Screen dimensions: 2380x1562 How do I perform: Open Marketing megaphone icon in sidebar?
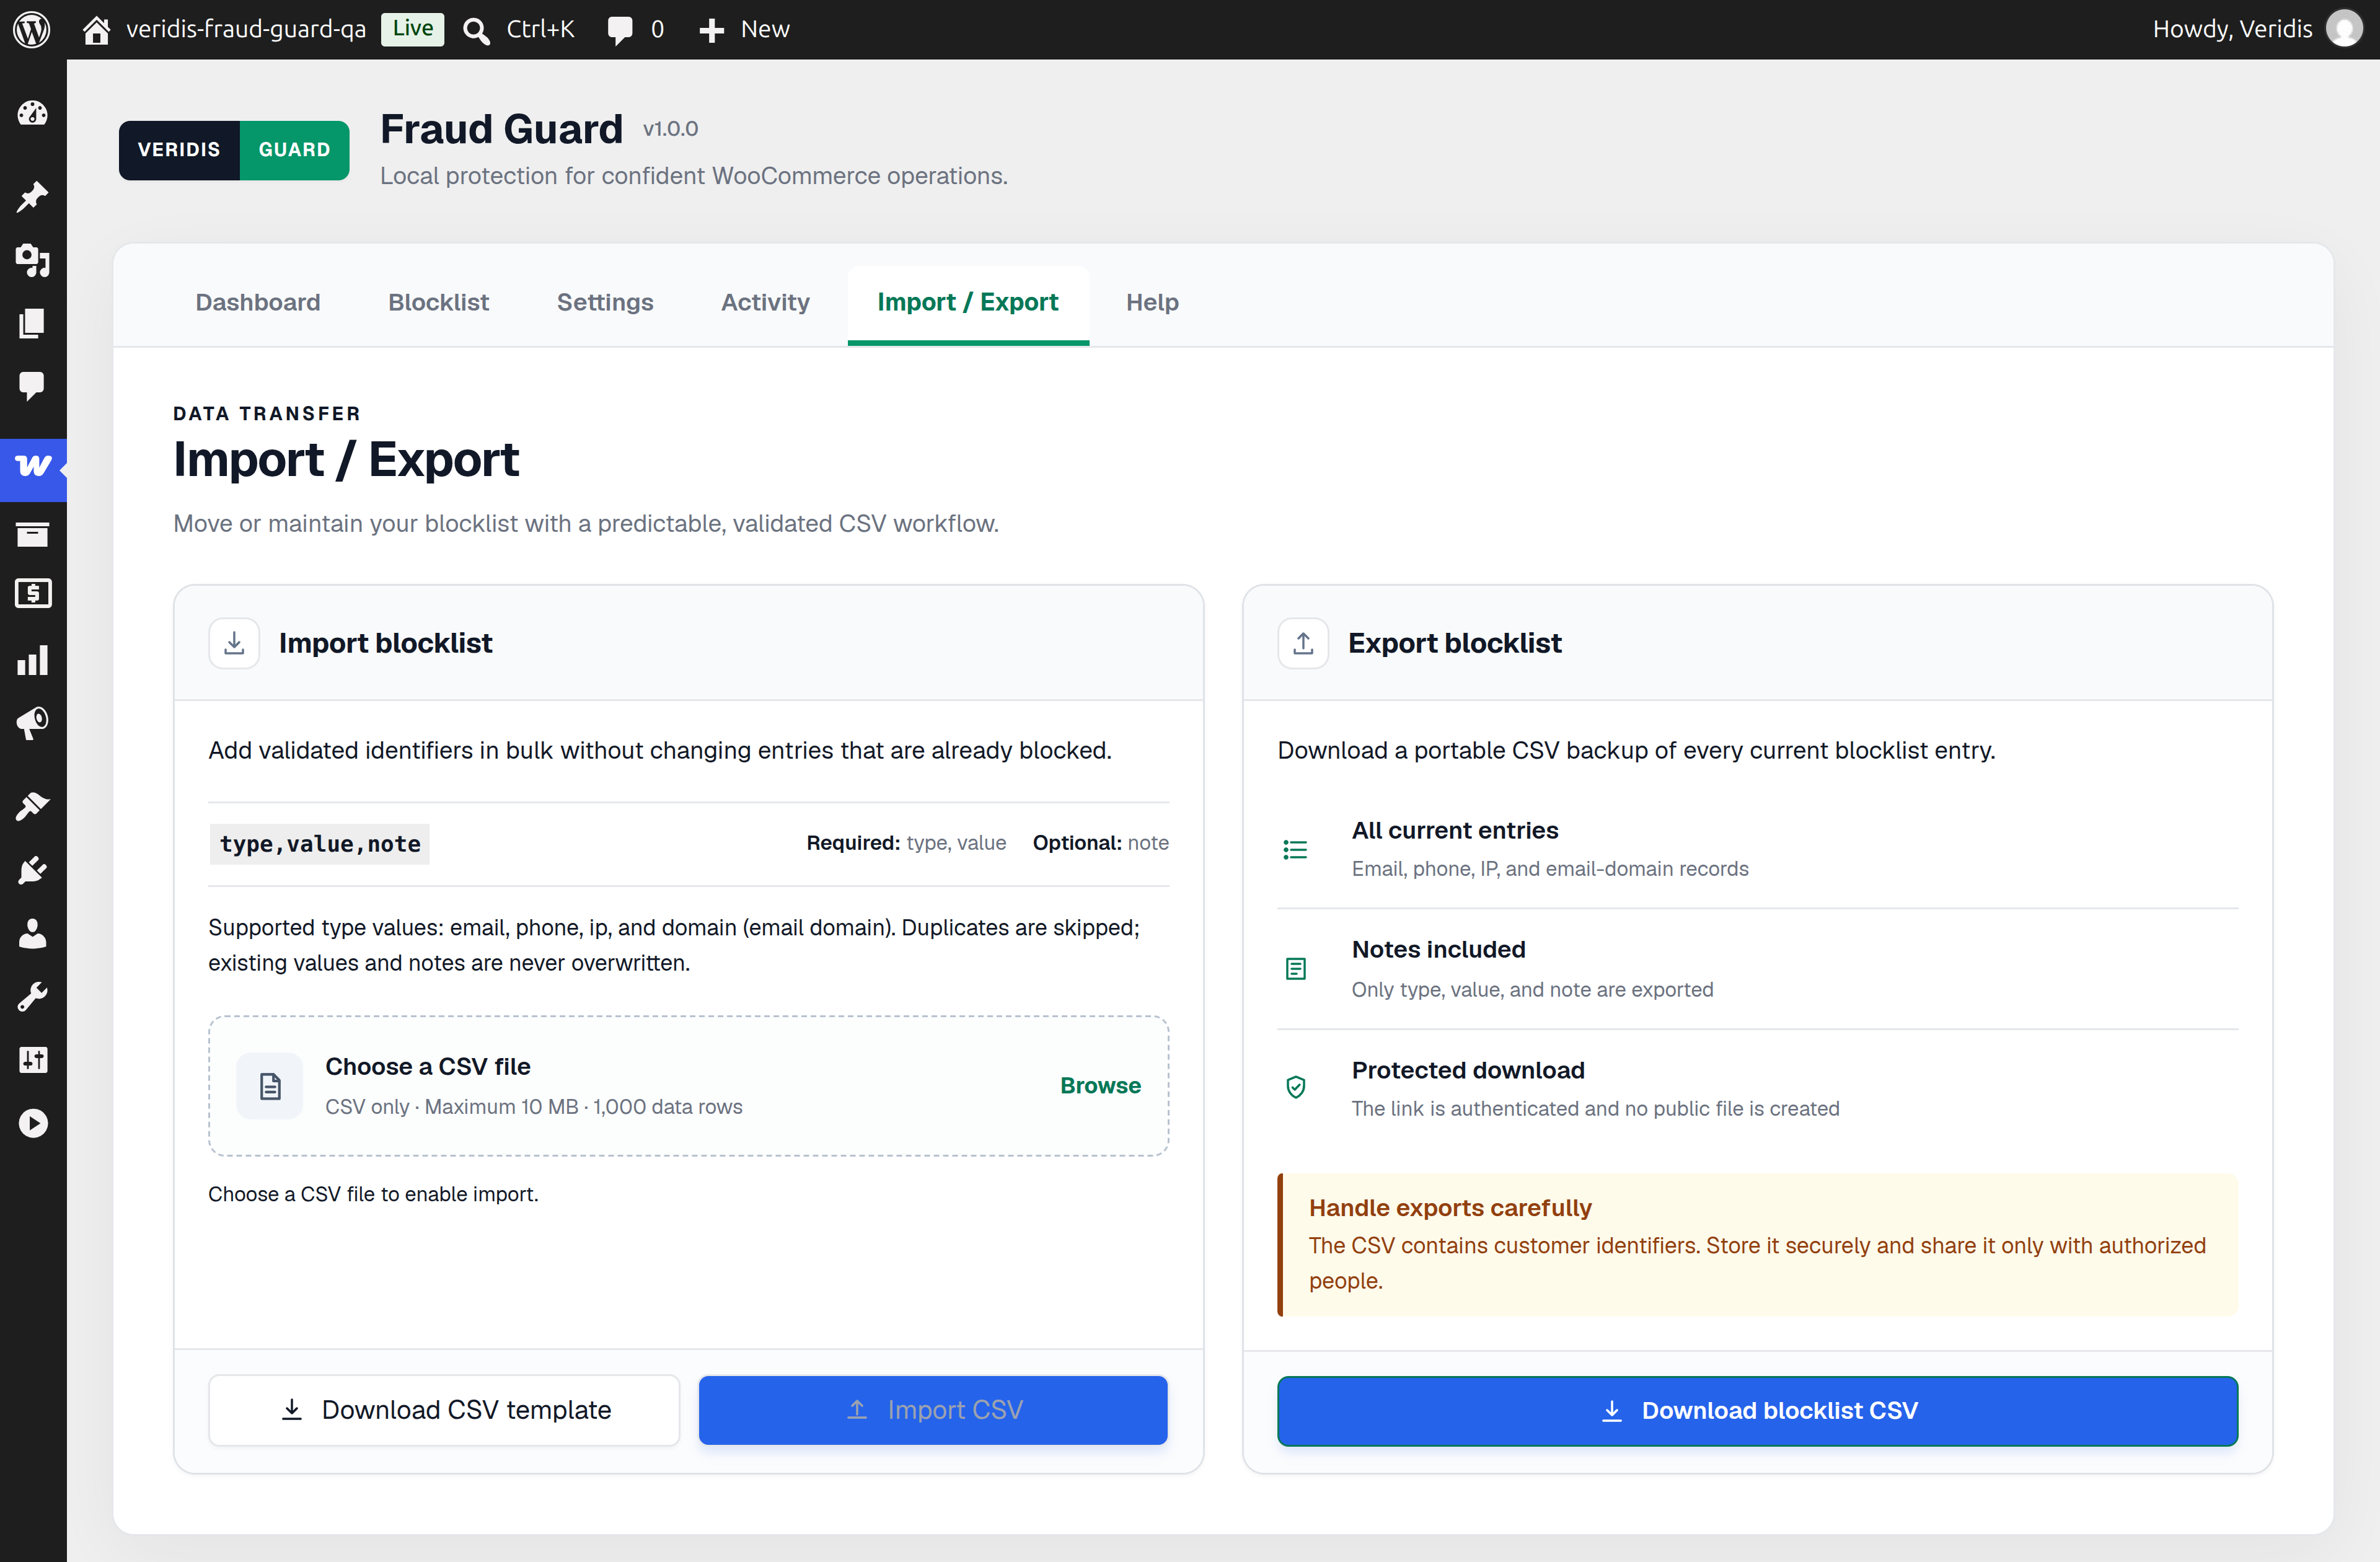[x=33, y=723]
